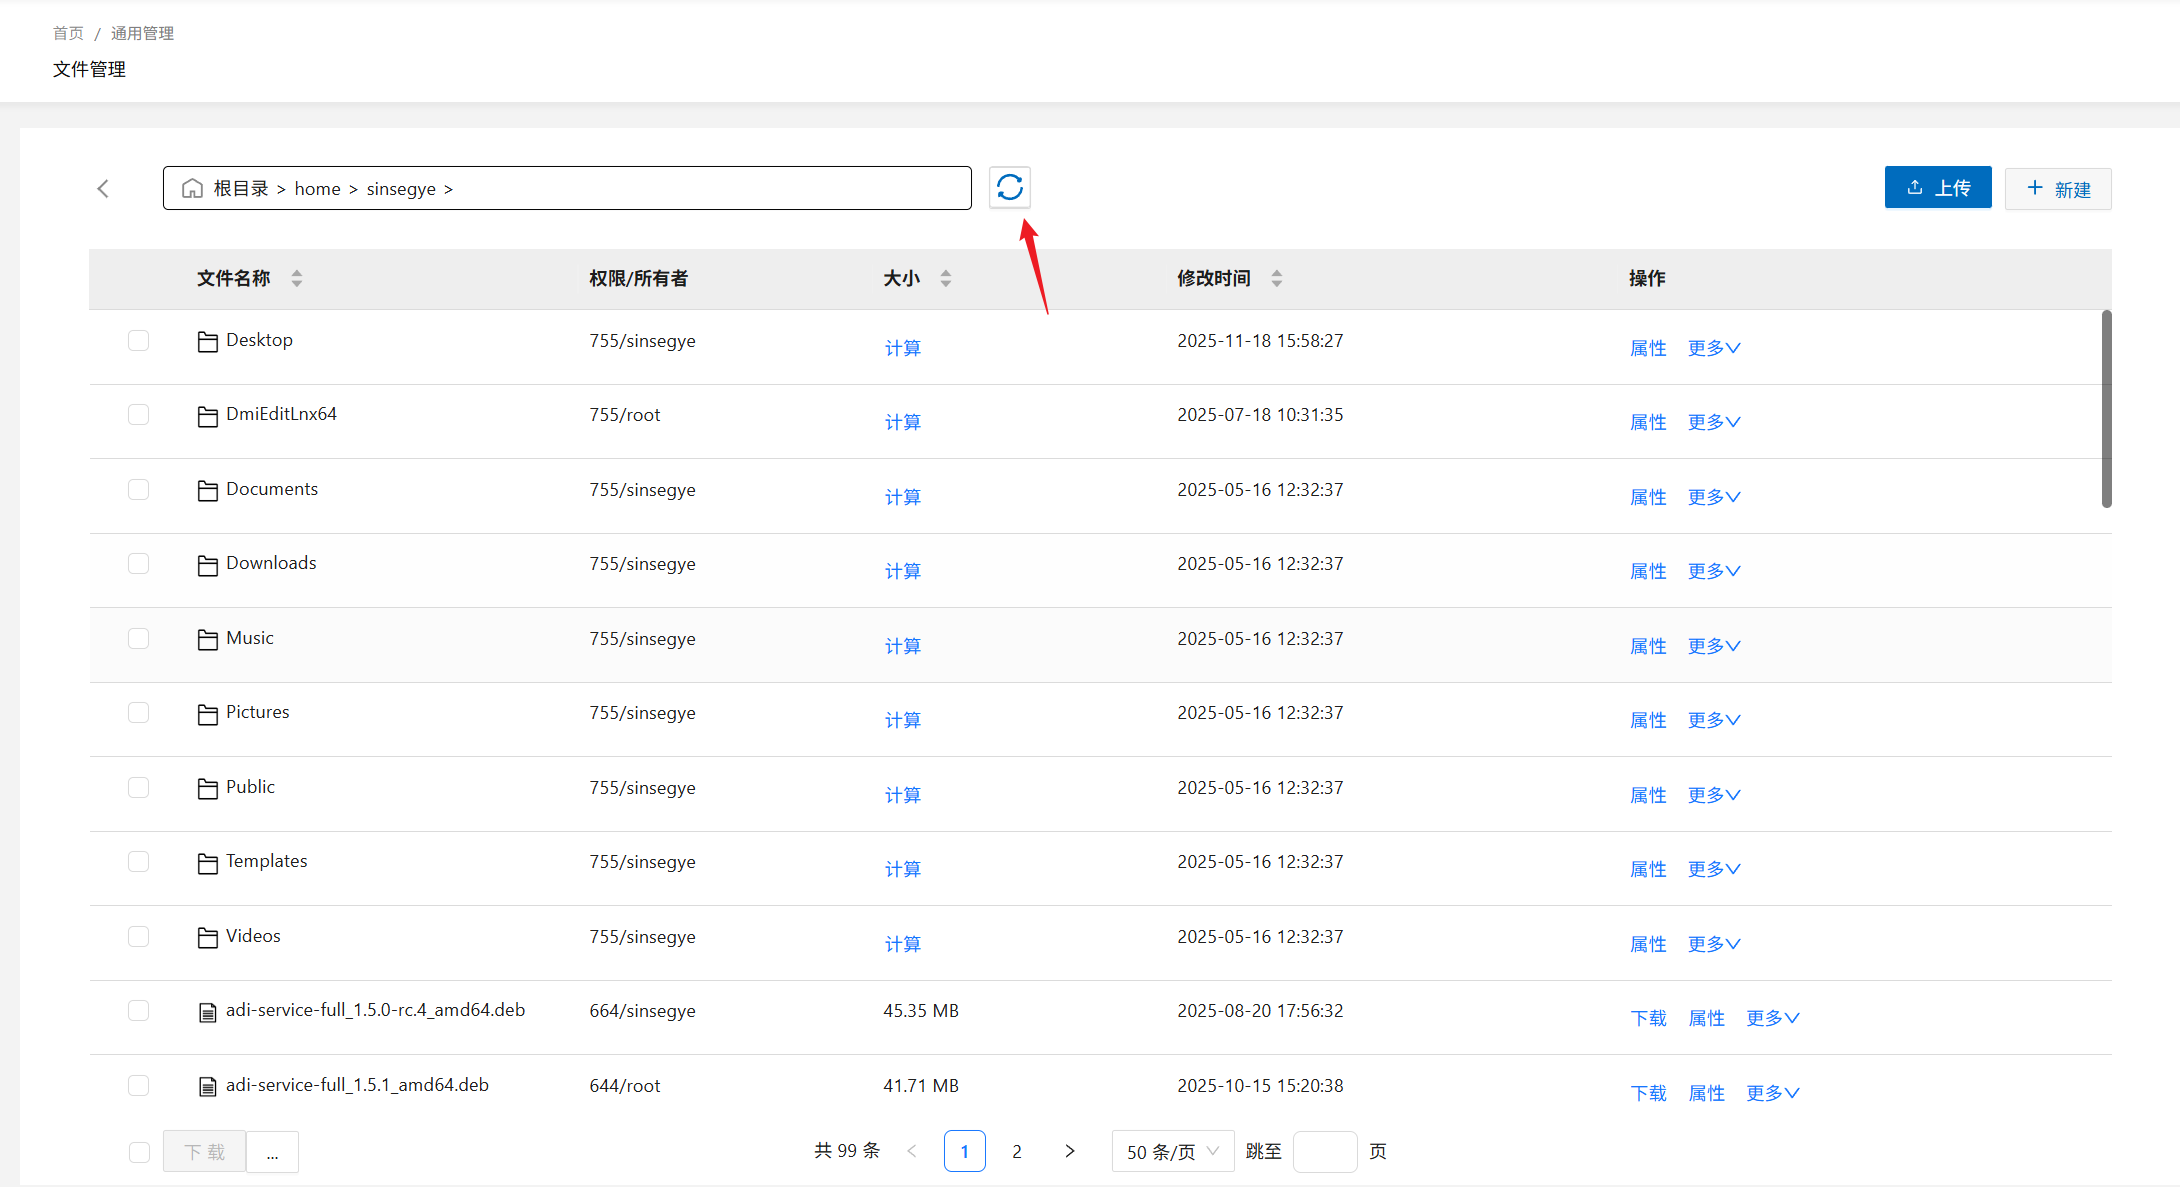Viewport: 2180px width, 1187px height.
Task: Expand the 50 条/页 page size dropdown
Action: tap(1172, 1151)
